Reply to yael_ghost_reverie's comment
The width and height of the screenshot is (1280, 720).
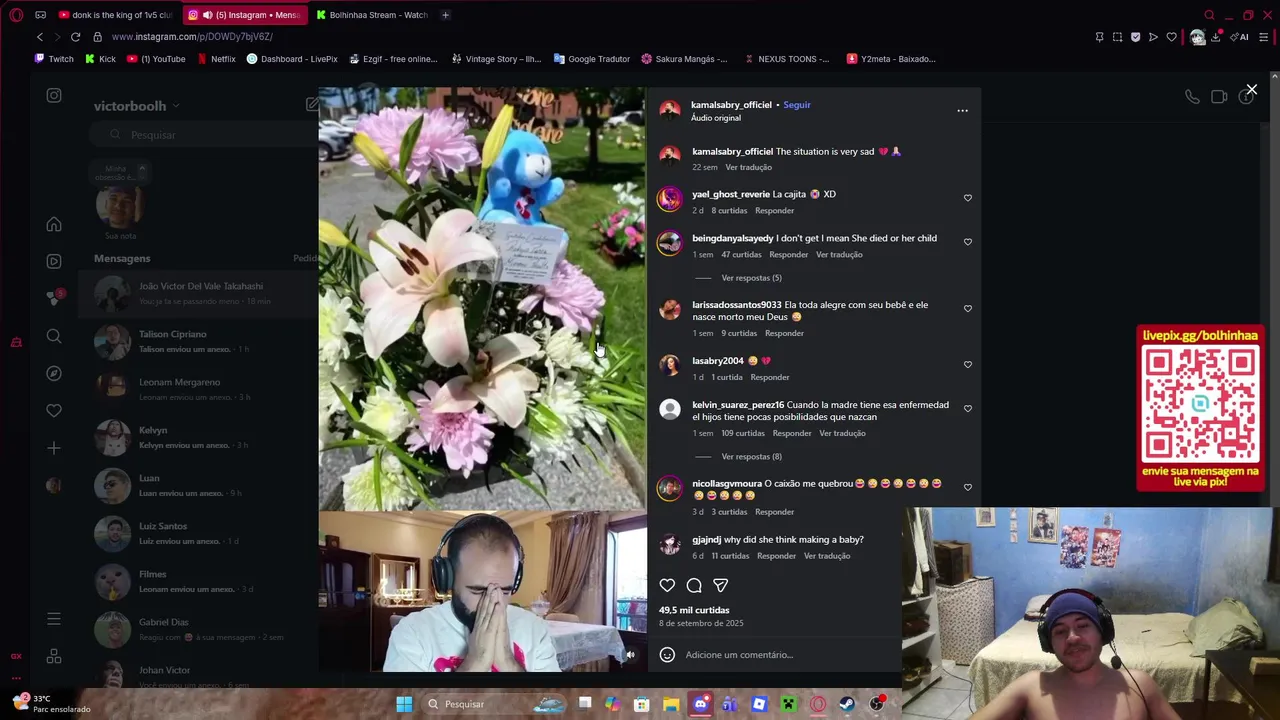pyautogui.click(x=775, y=211)
